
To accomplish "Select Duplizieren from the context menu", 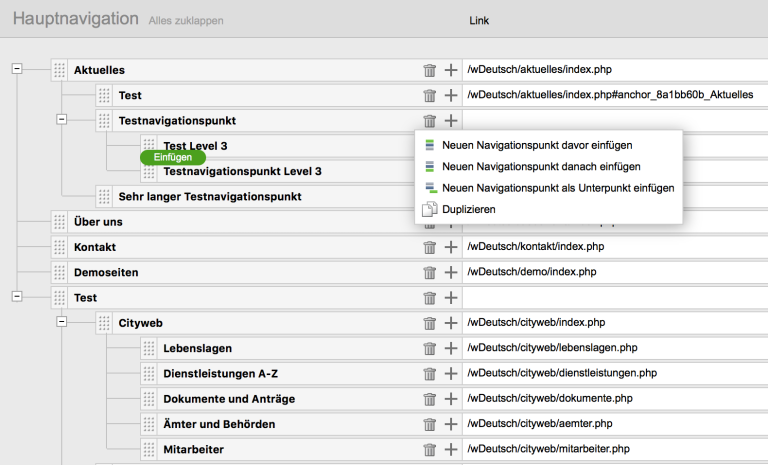I will (x=468, y=209).
